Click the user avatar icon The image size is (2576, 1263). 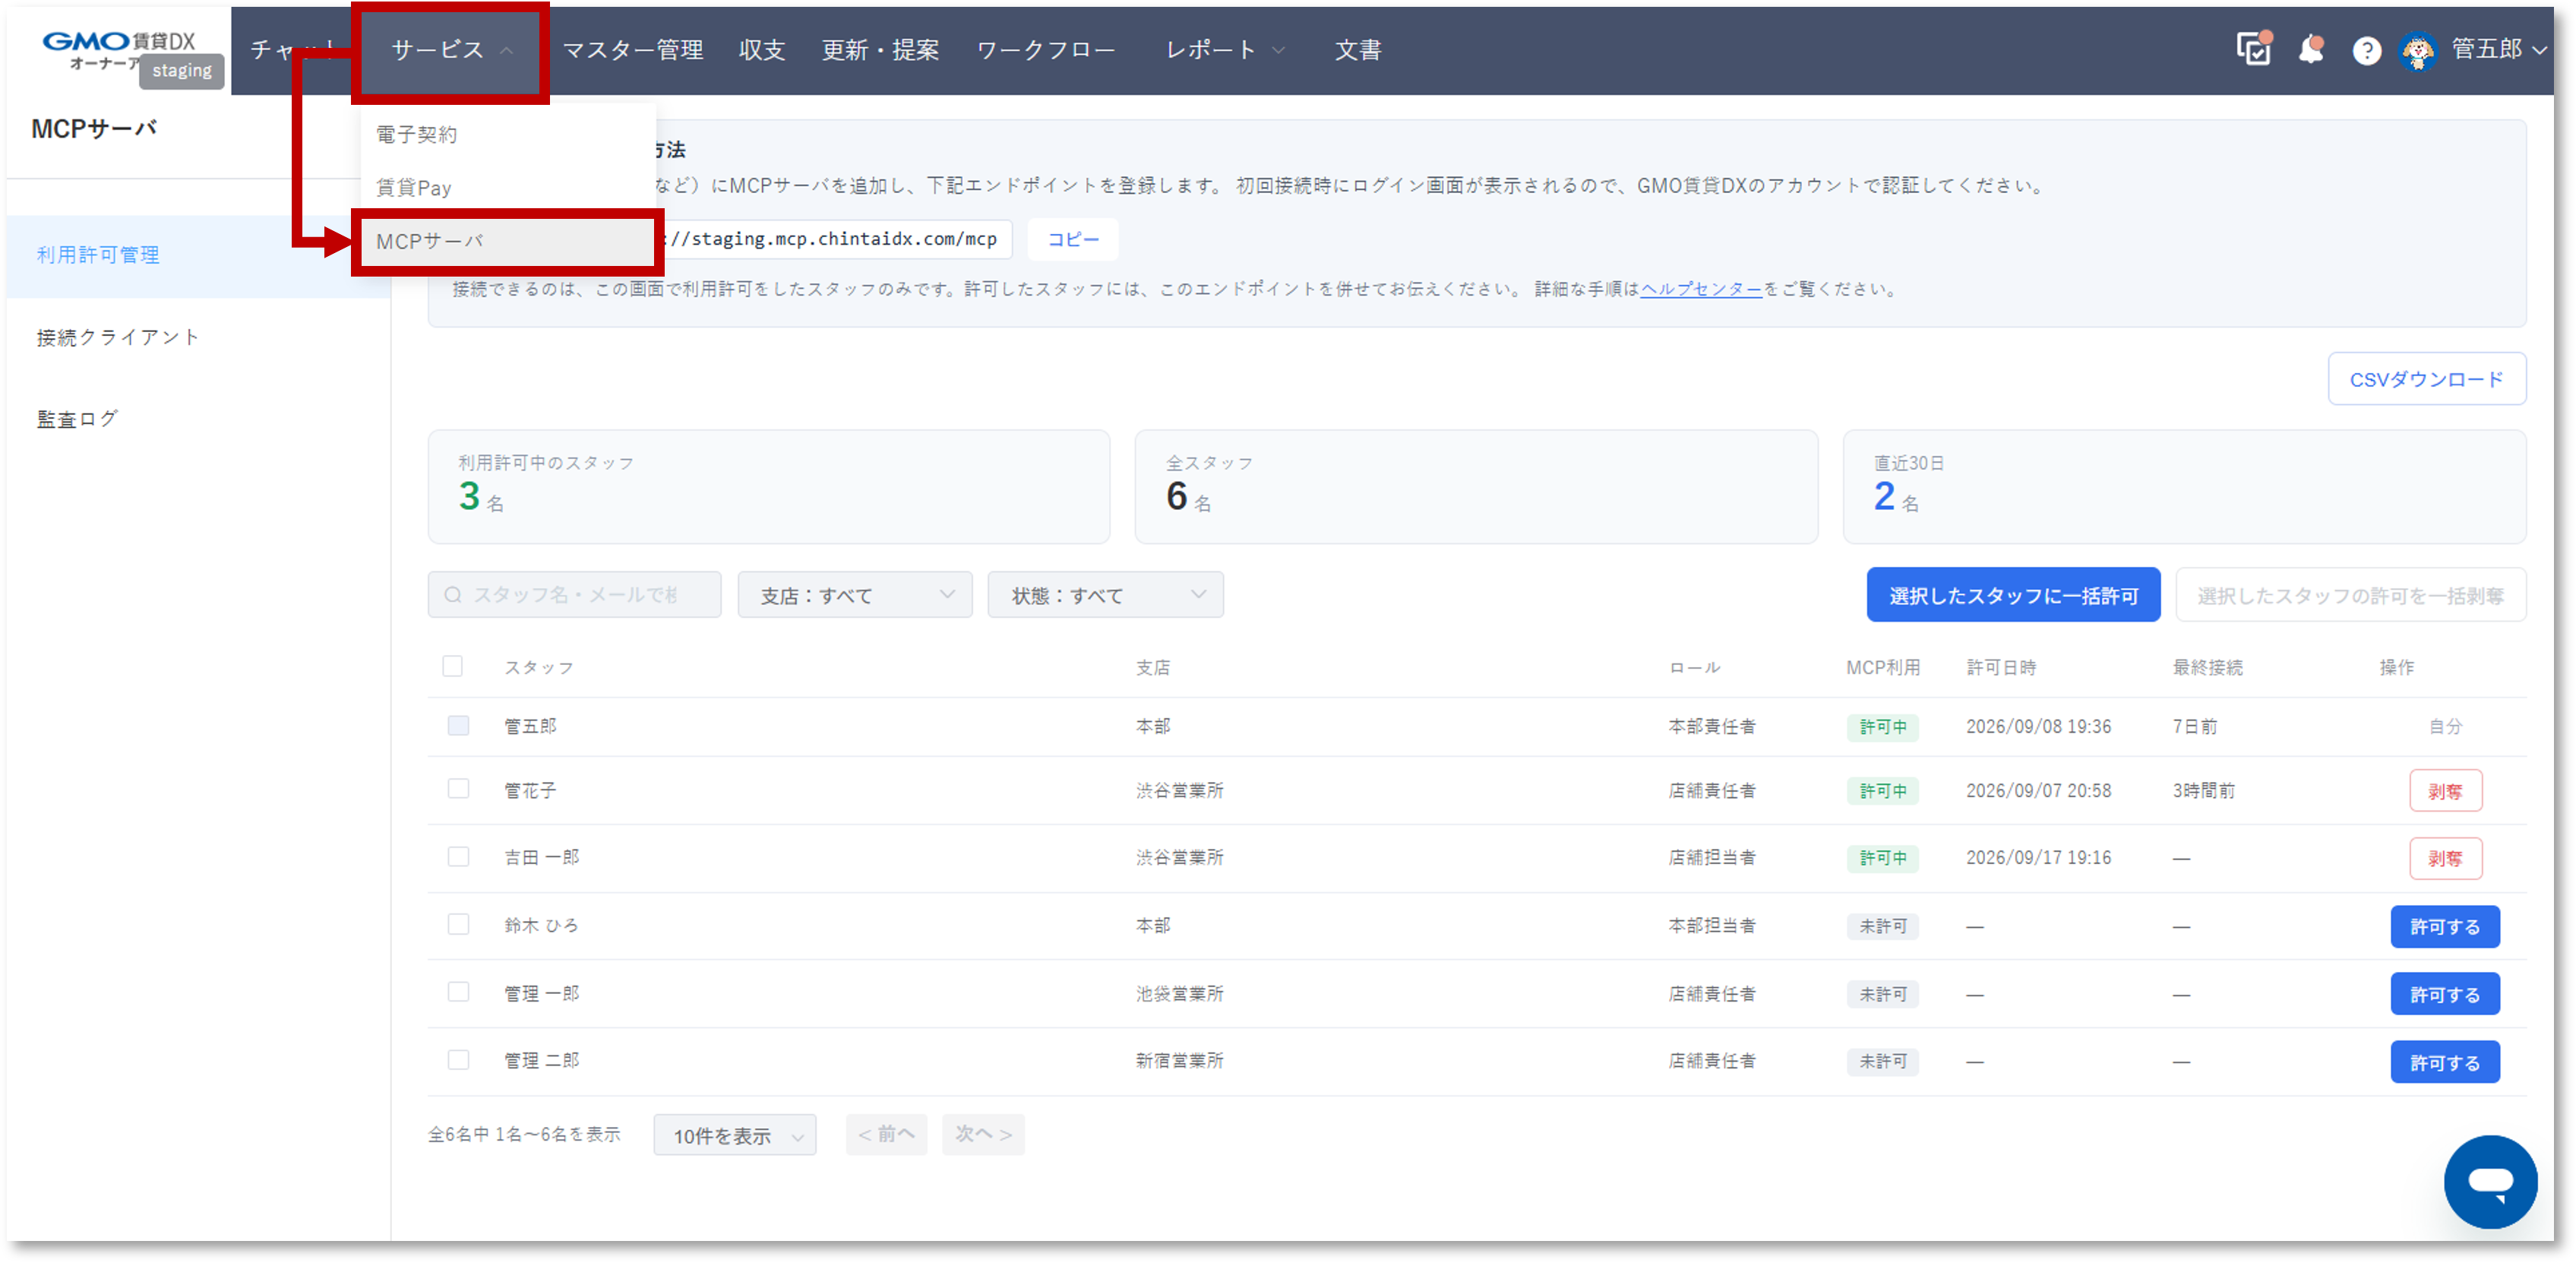pyautogui.click(x=2418, y=50)
